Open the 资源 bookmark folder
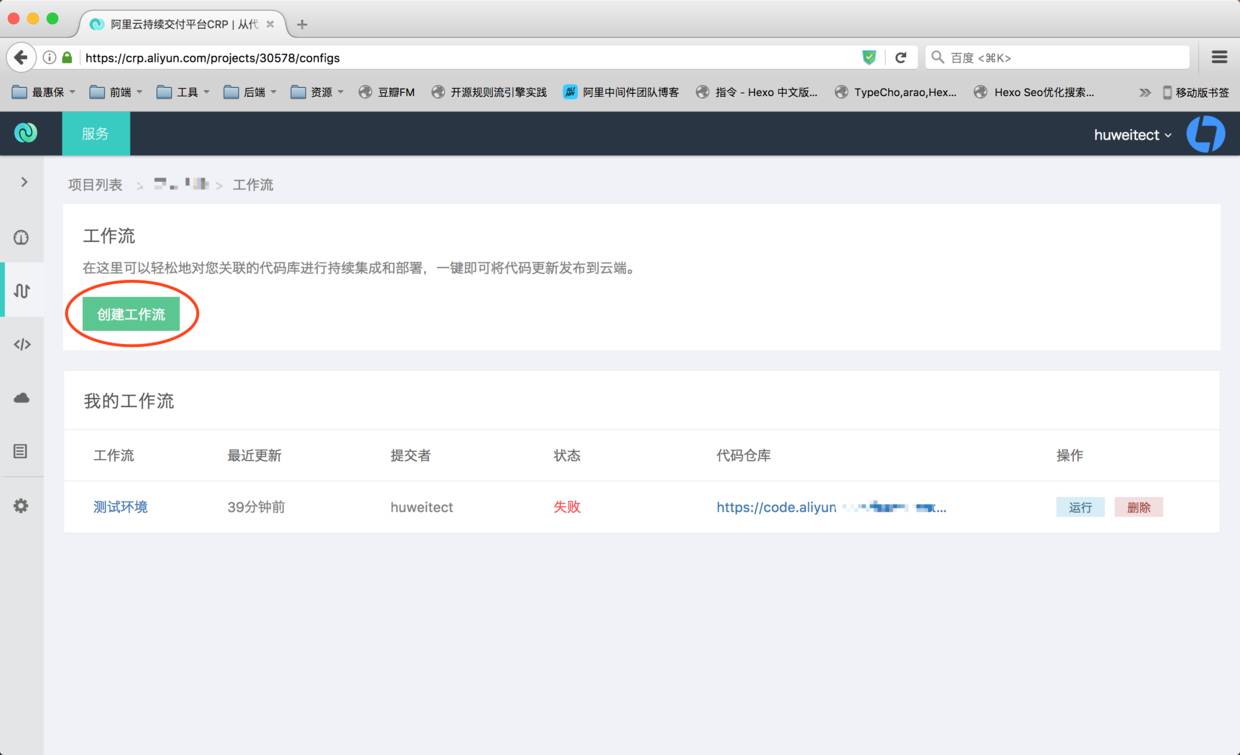Viewport: 1240px width, 755px height. click(x=317, y=92)
